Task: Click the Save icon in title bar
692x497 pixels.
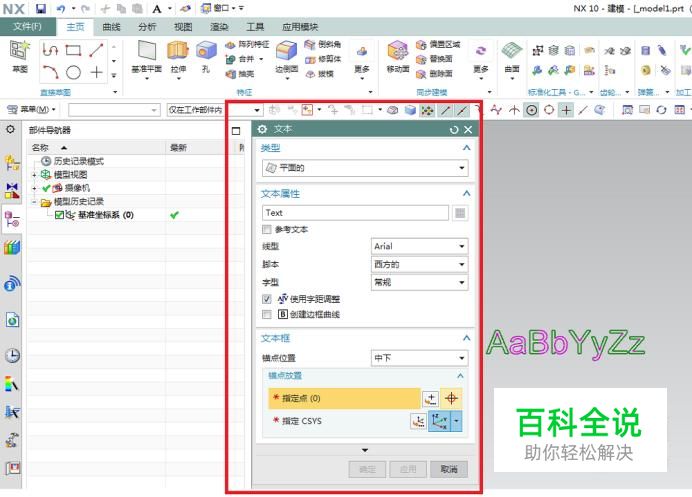Action: (41, 8)
